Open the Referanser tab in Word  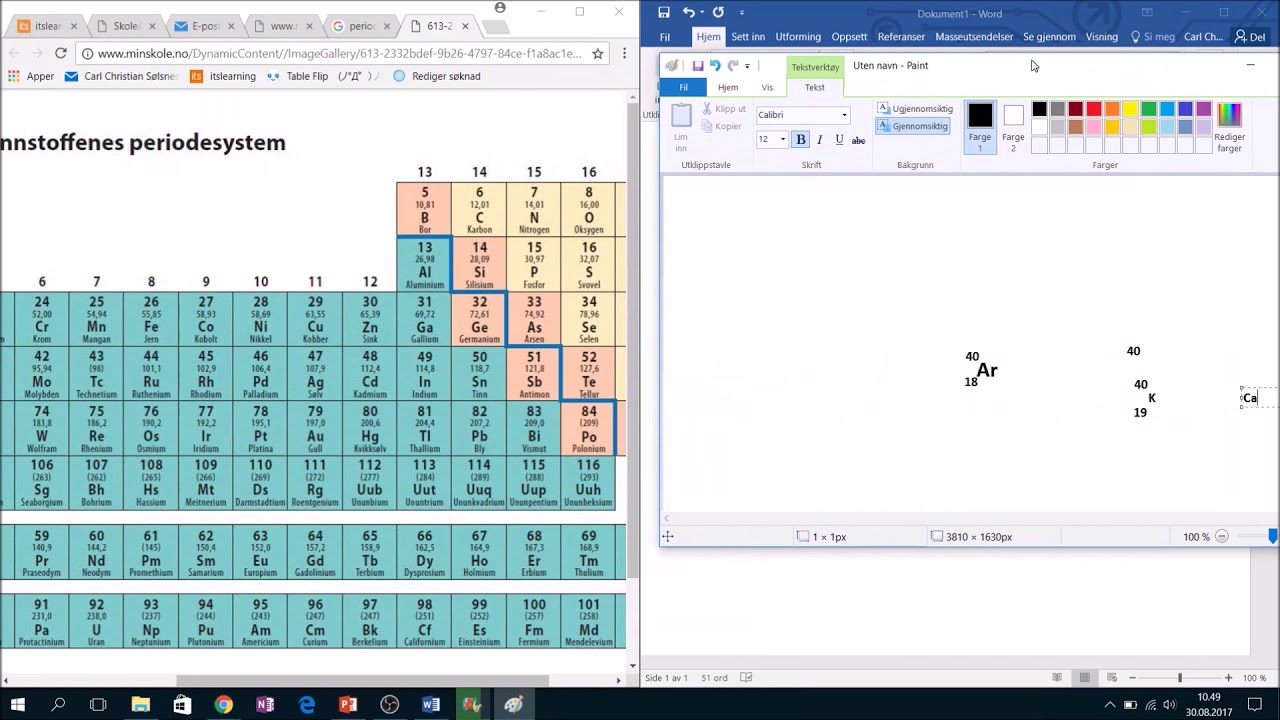(901, 37)
